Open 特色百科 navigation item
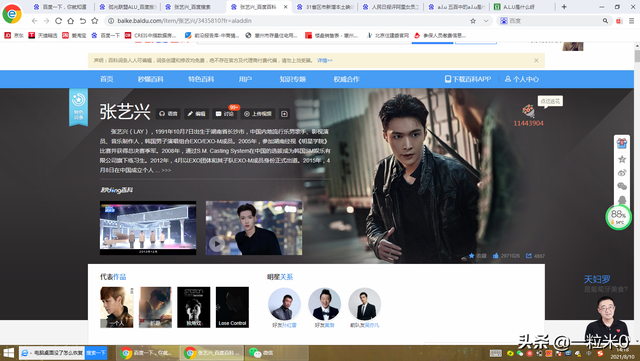This screenshot has height=361, width=640. point(201,79)
